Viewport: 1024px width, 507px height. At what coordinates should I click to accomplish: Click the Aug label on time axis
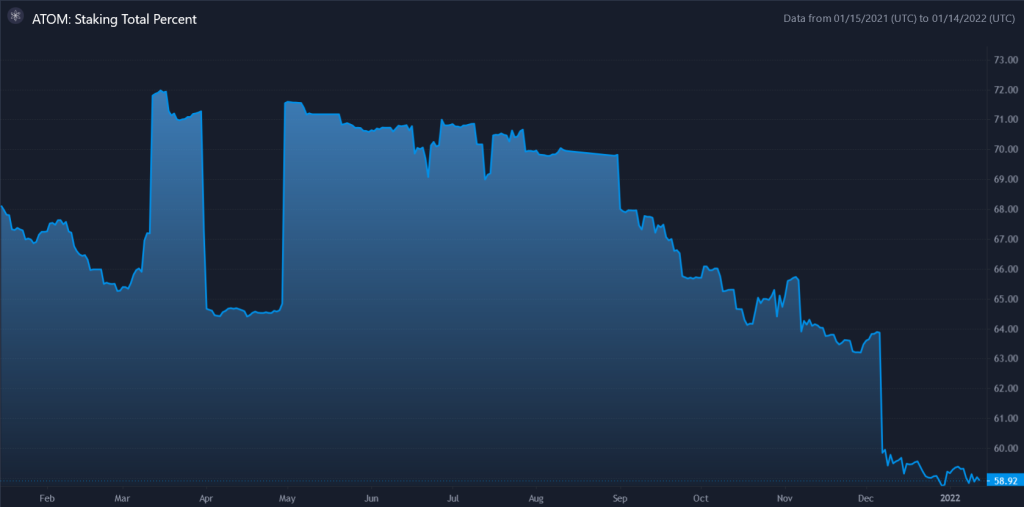click(535, 499)
